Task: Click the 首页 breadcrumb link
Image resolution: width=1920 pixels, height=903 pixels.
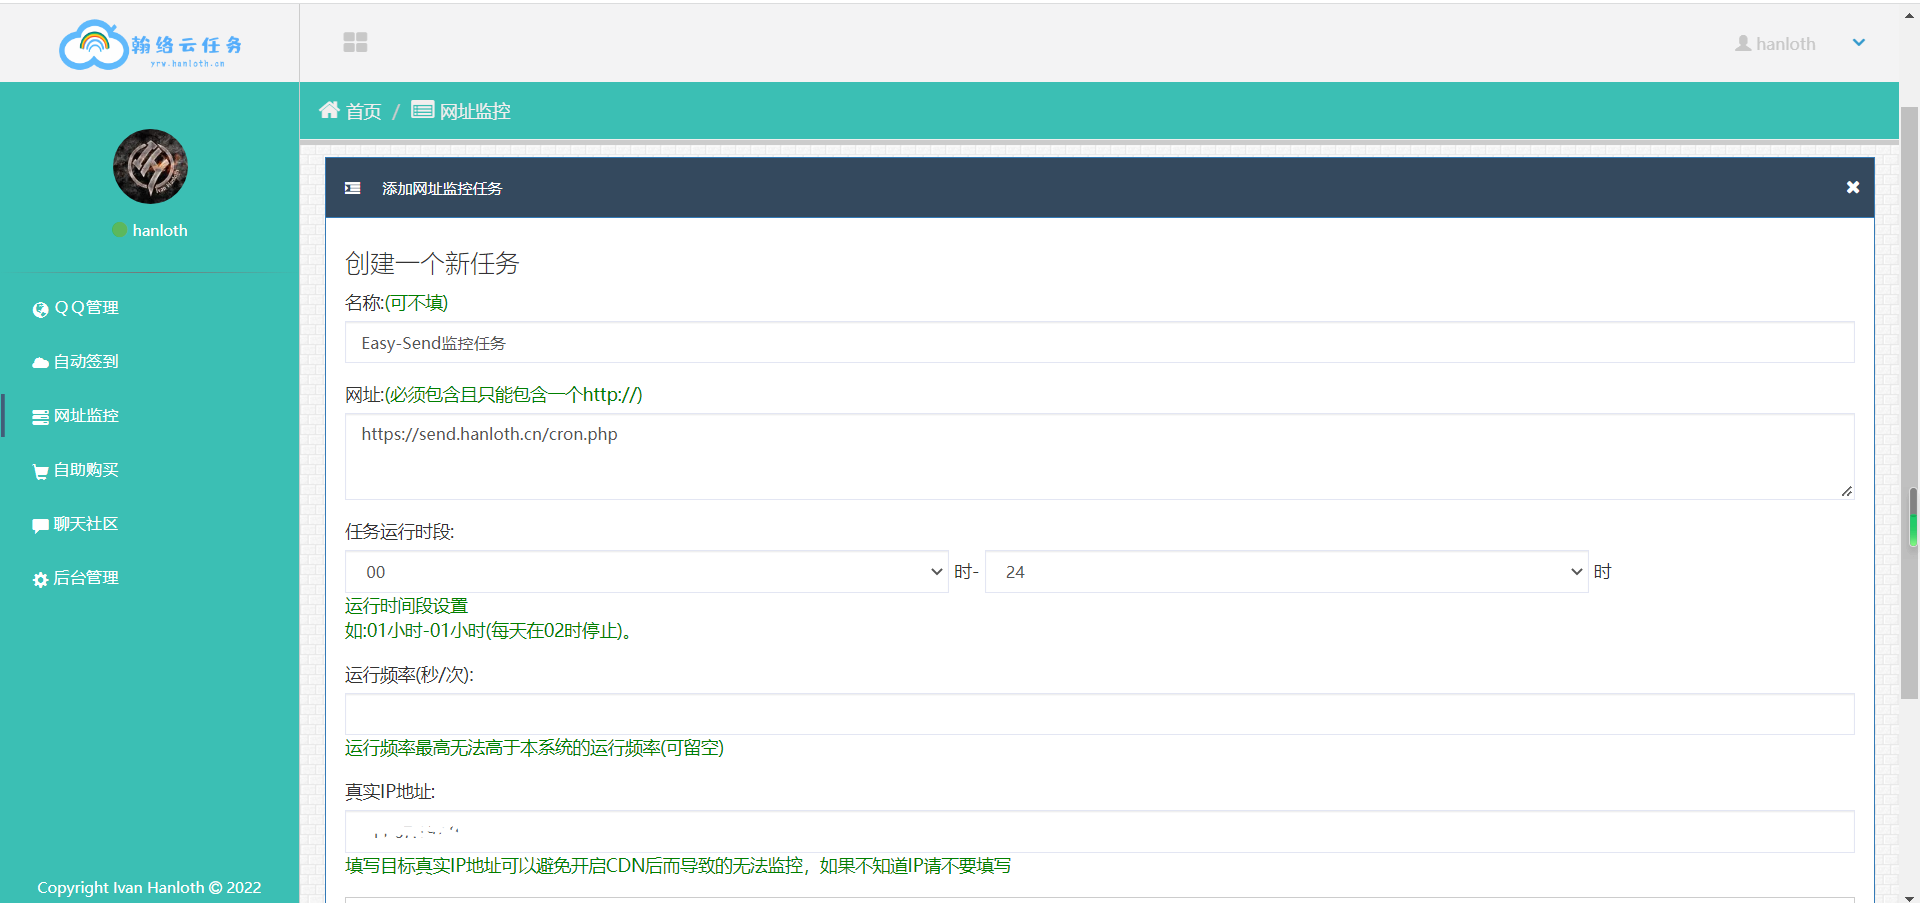Action: pyautogui.click(x=363, y=111)
